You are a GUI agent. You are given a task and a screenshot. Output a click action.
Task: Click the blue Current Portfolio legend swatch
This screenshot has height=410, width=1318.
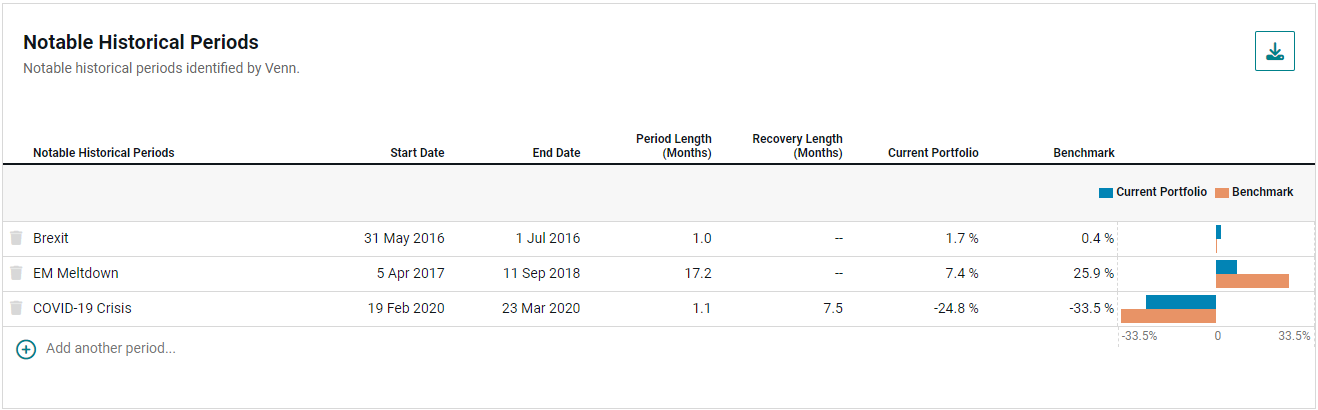1105,192
